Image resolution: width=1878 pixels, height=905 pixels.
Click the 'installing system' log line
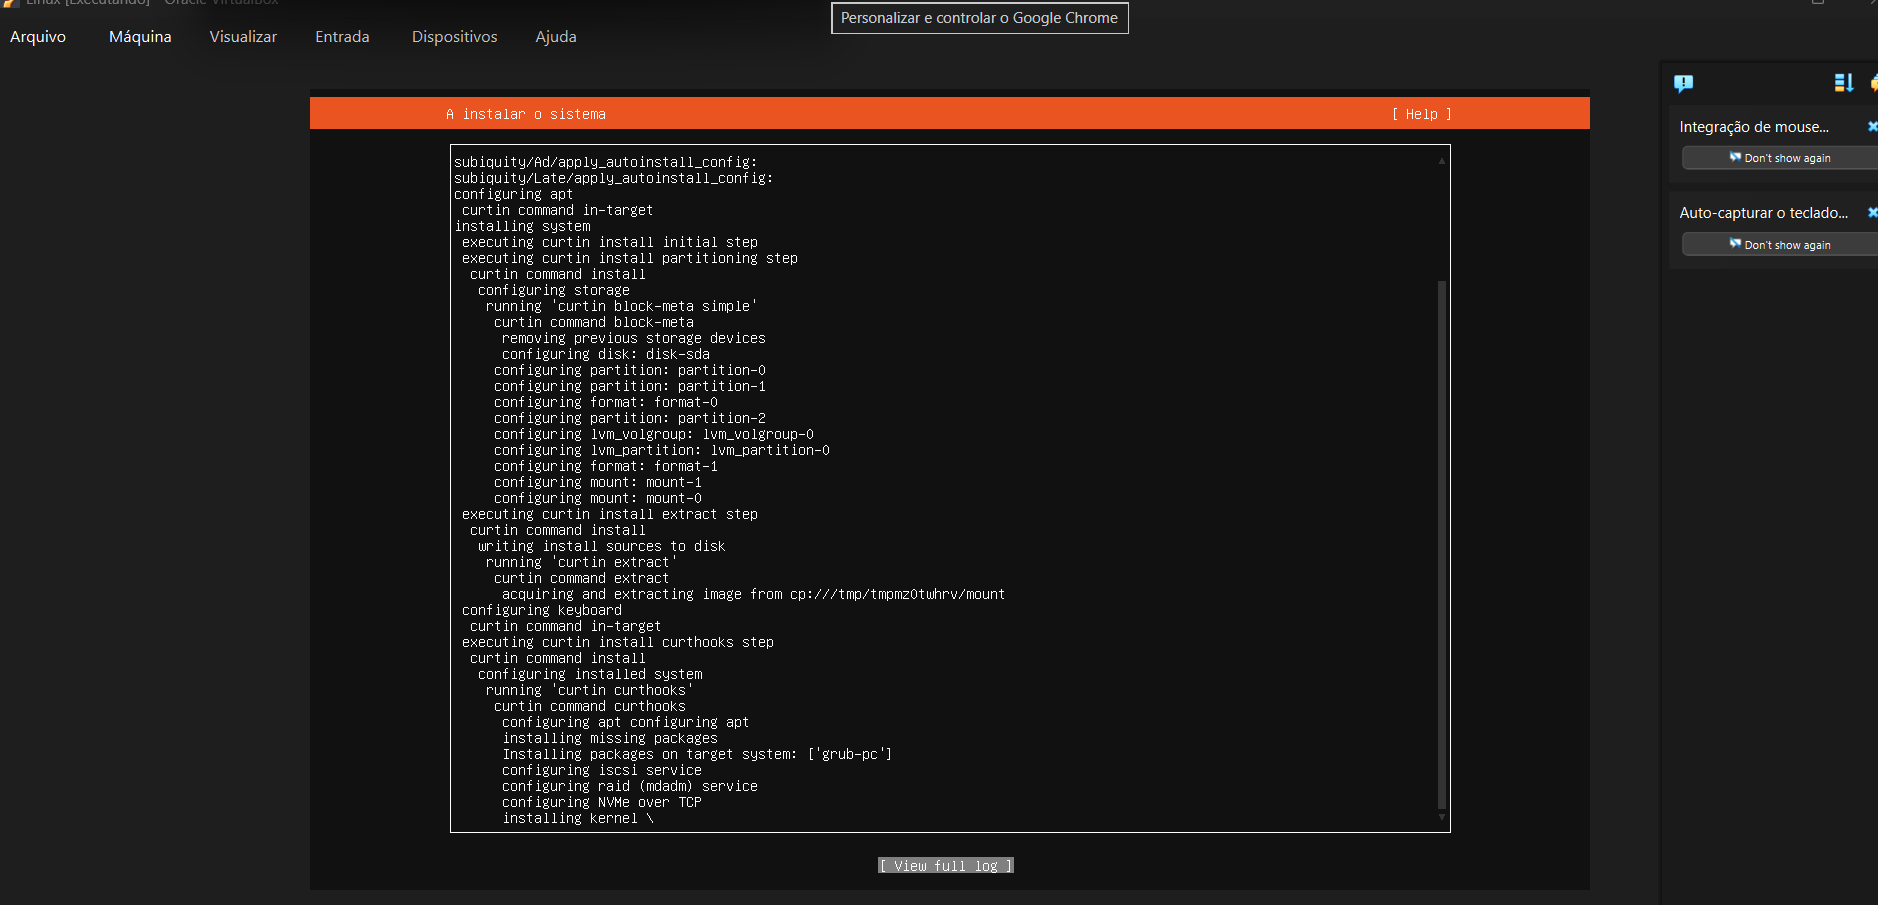pyautogui.click(x=522, y=226)
